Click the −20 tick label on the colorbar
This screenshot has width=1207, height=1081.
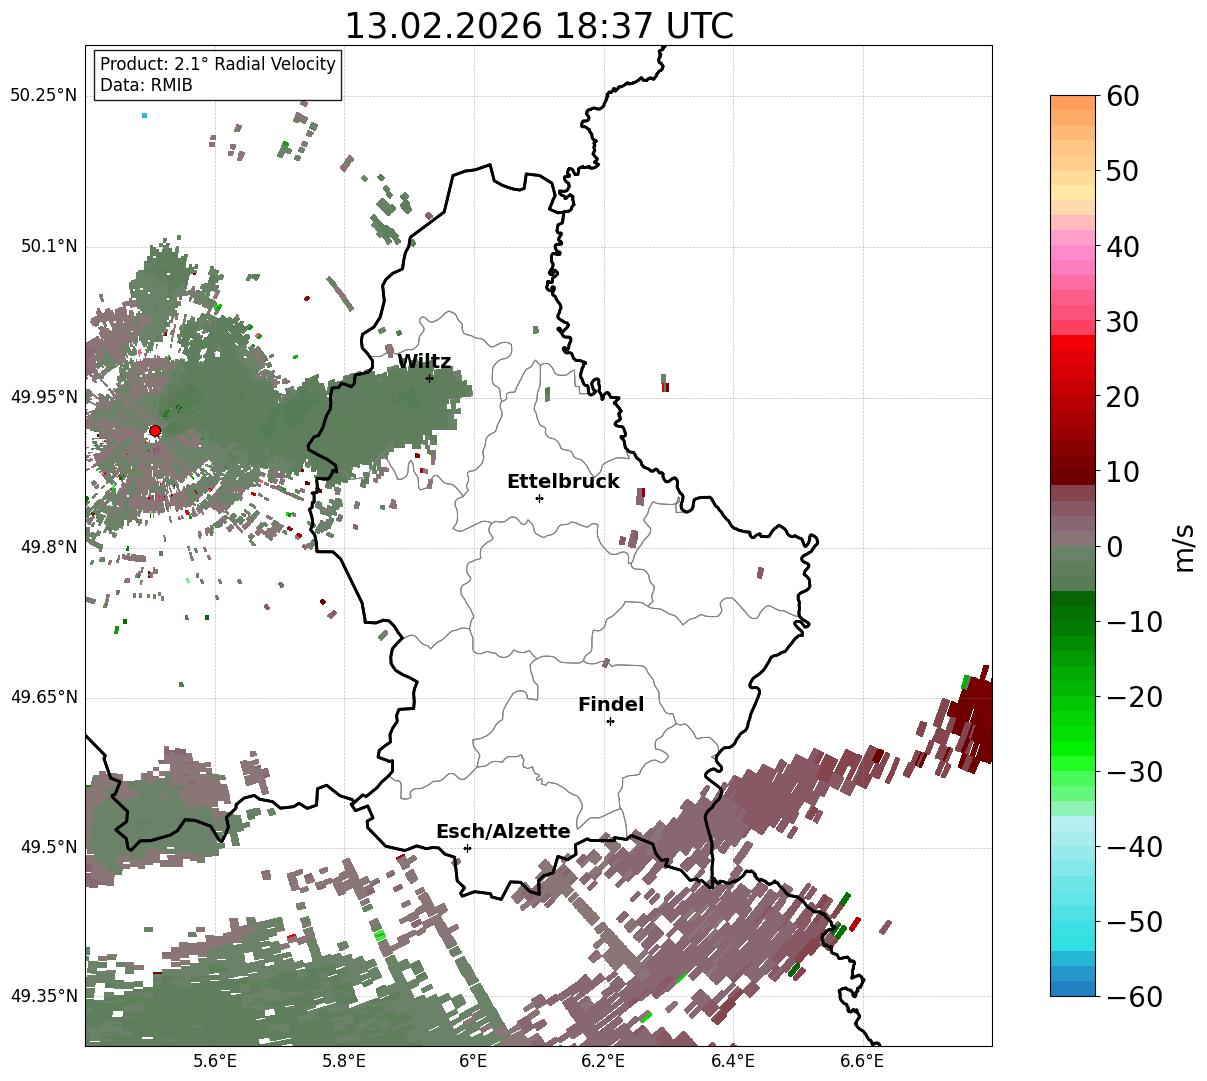tap(1134, 697)
